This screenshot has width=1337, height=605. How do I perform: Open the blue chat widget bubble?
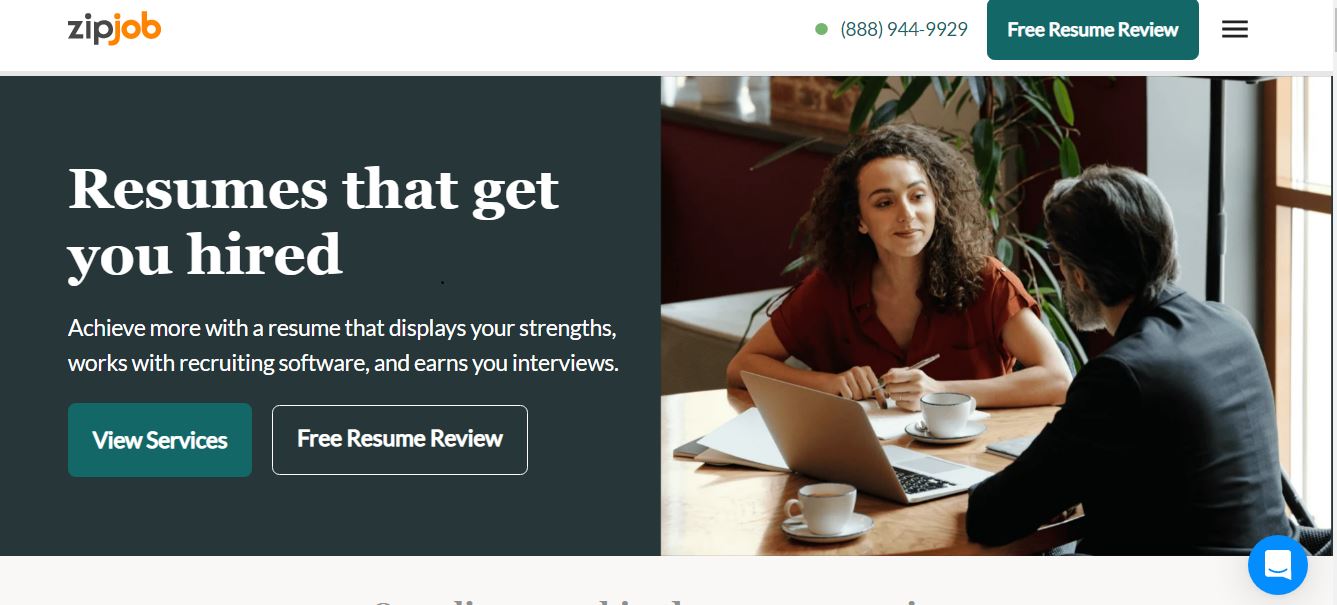(1278, 565)
